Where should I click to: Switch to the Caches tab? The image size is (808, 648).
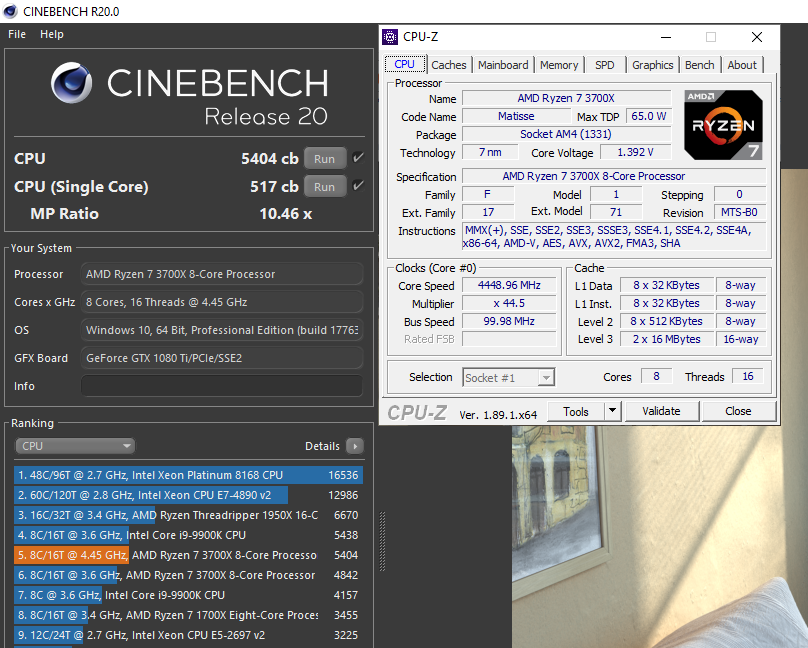click(x=448, y=65)
